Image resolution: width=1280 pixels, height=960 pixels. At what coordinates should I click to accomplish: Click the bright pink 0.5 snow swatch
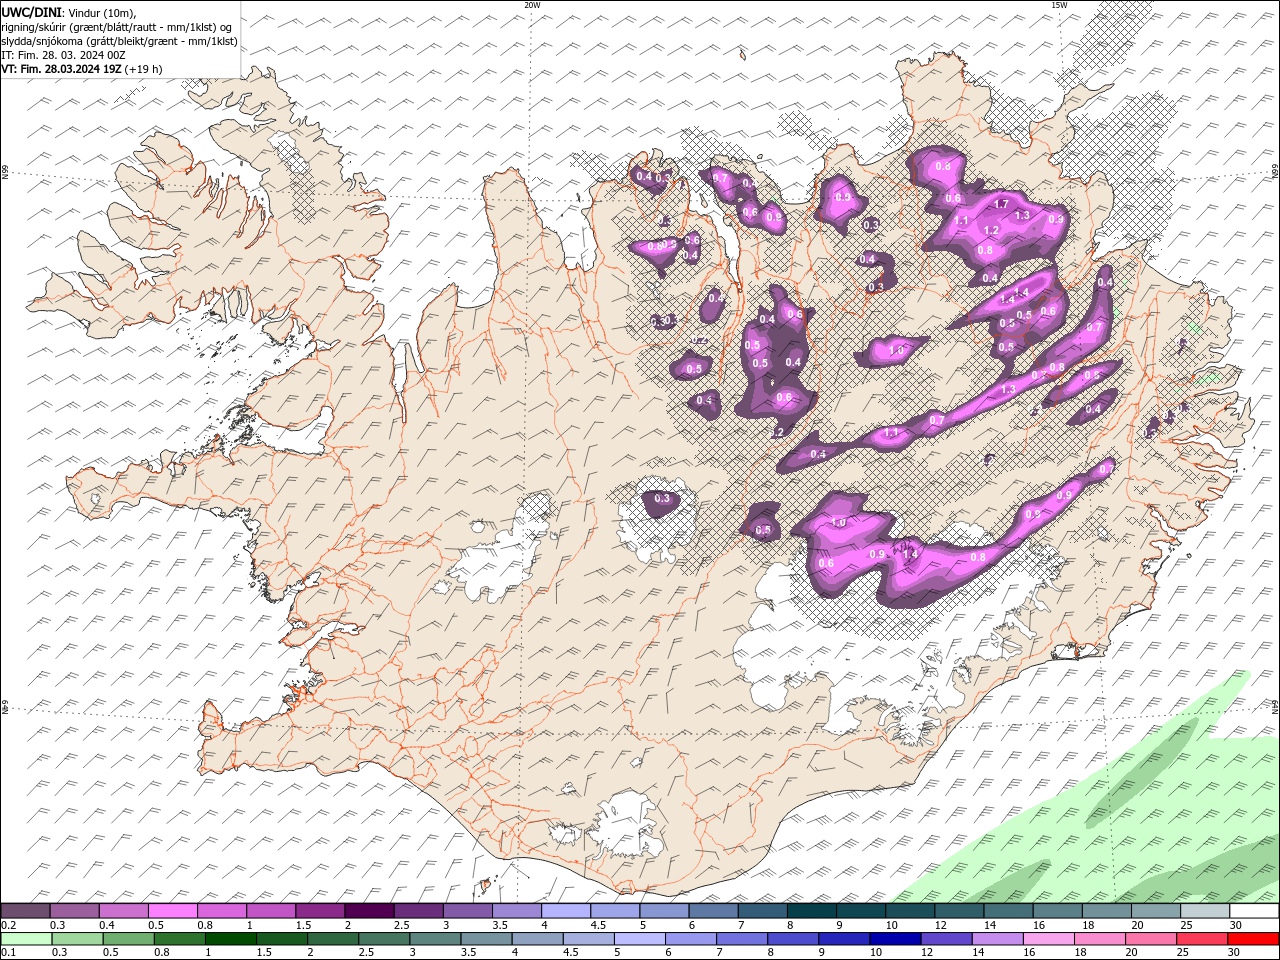173,911
